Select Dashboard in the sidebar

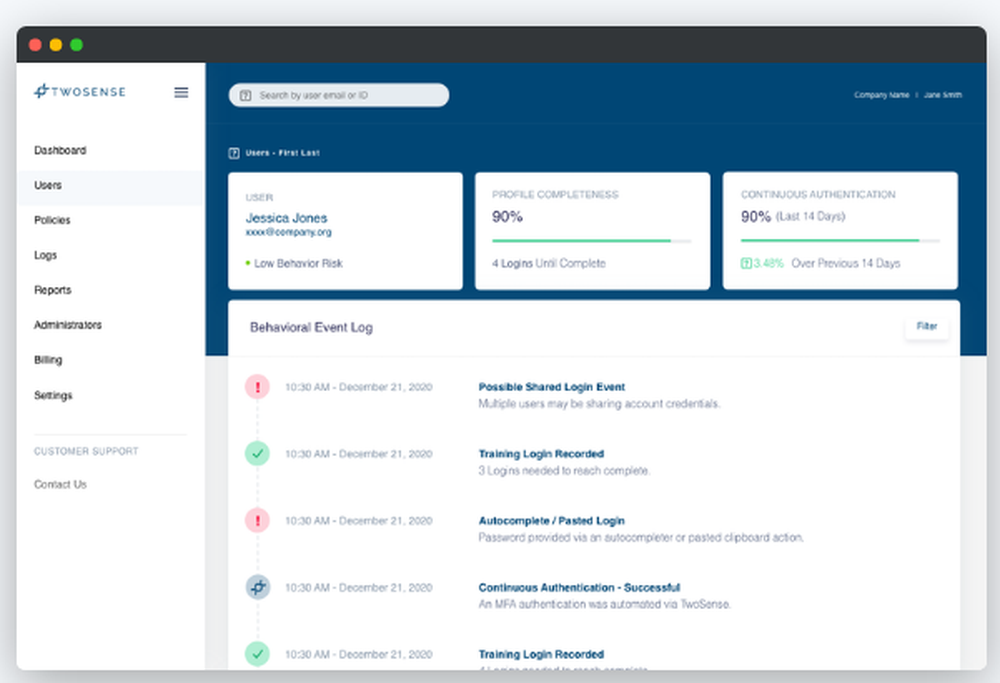[60, 150]
